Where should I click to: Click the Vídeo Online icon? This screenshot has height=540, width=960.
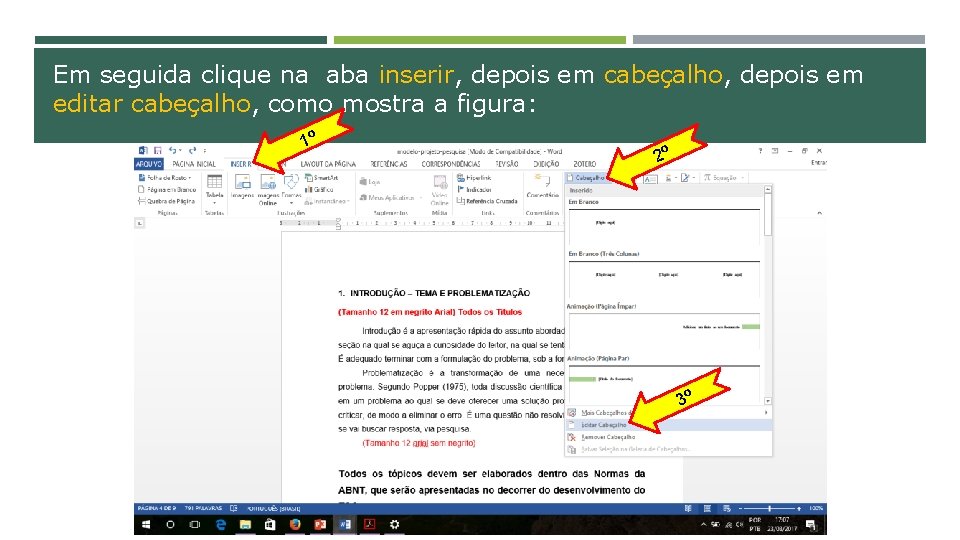click(440, 190)
